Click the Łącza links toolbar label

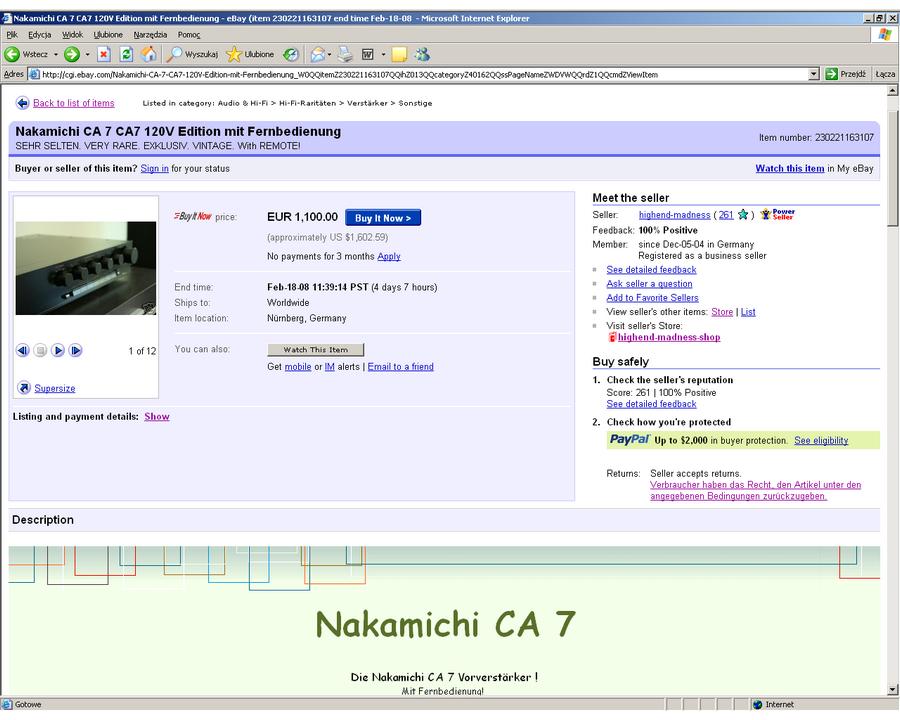pyautogui.click(x=885, y=74)
